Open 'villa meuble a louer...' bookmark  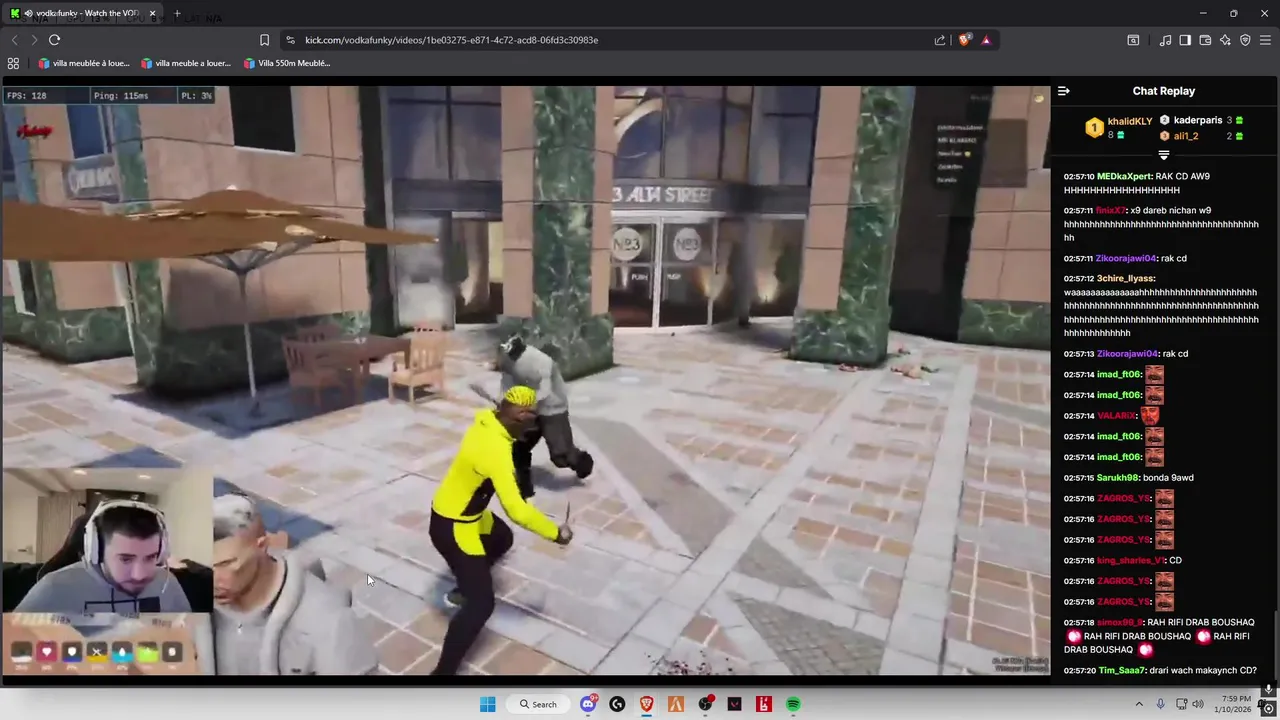point(186,63)
